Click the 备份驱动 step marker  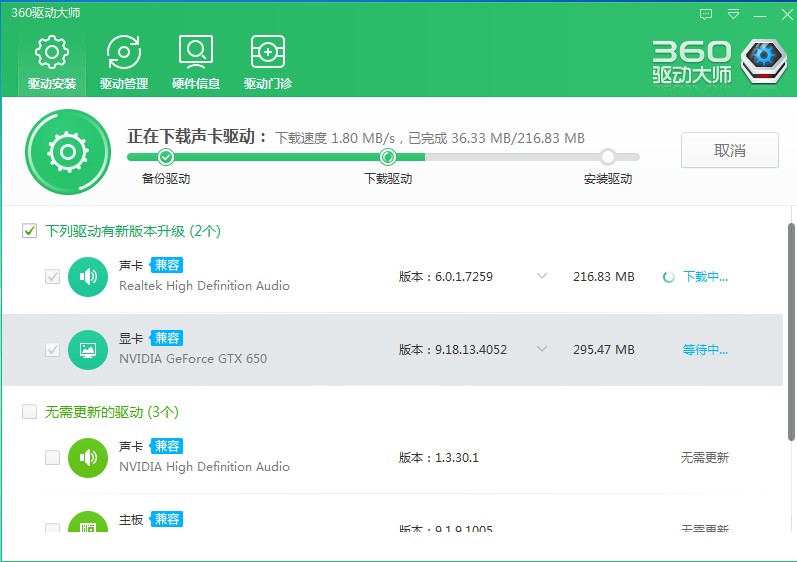point(165,157)
